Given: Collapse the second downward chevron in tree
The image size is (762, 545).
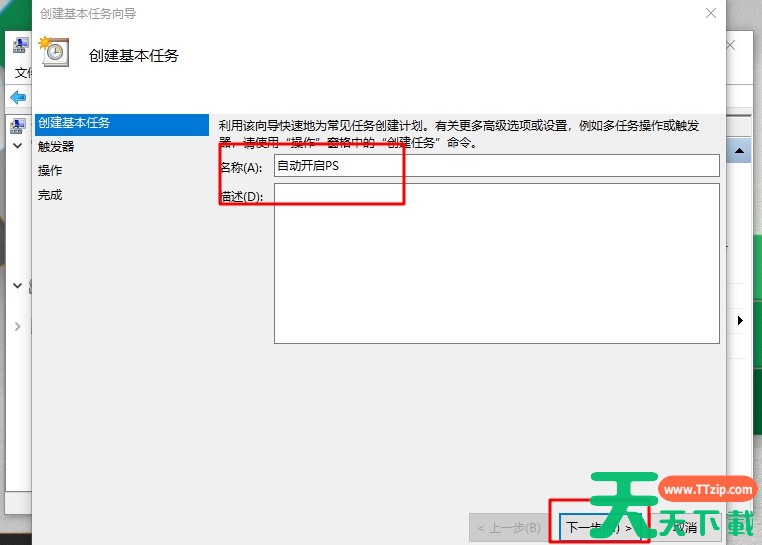Looking at the screenshot, I should click(x=17, y=285).
